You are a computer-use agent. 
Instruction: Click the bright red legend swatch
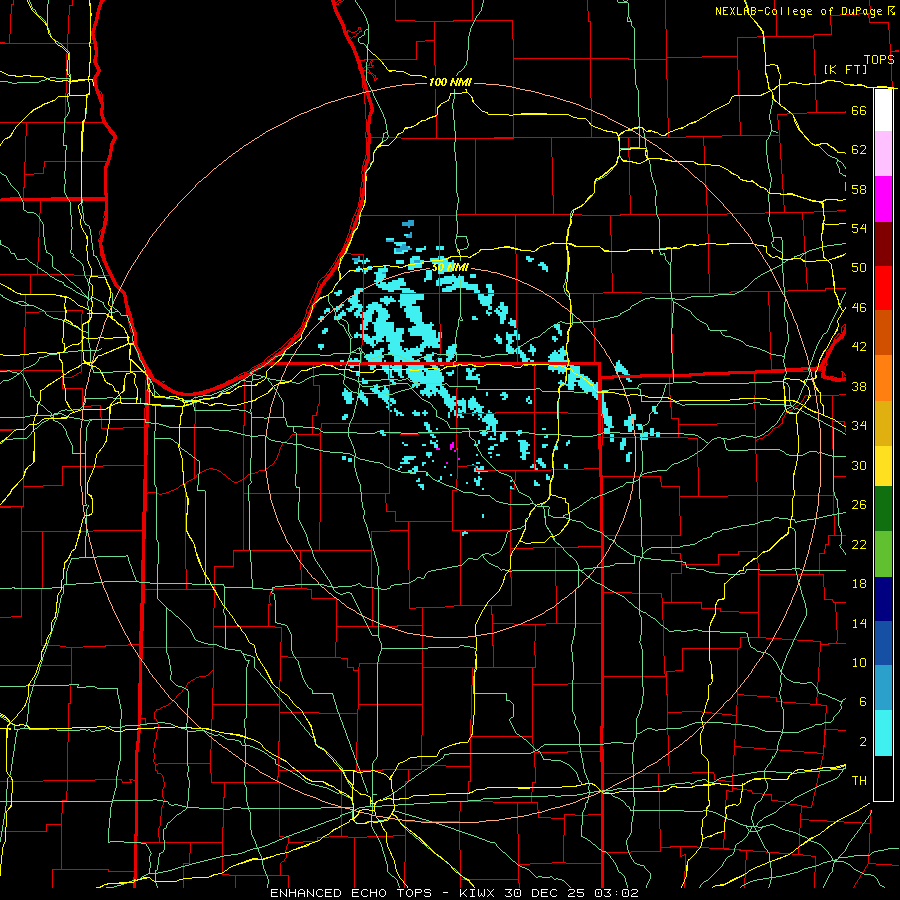coord(883,288)
